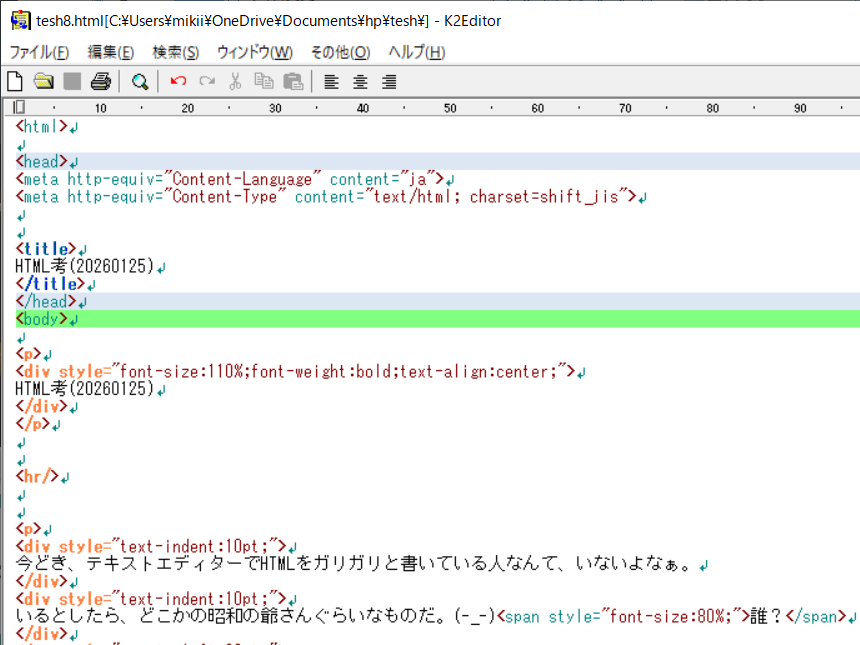Undo the last edit with red arrow

coord(178,81)
